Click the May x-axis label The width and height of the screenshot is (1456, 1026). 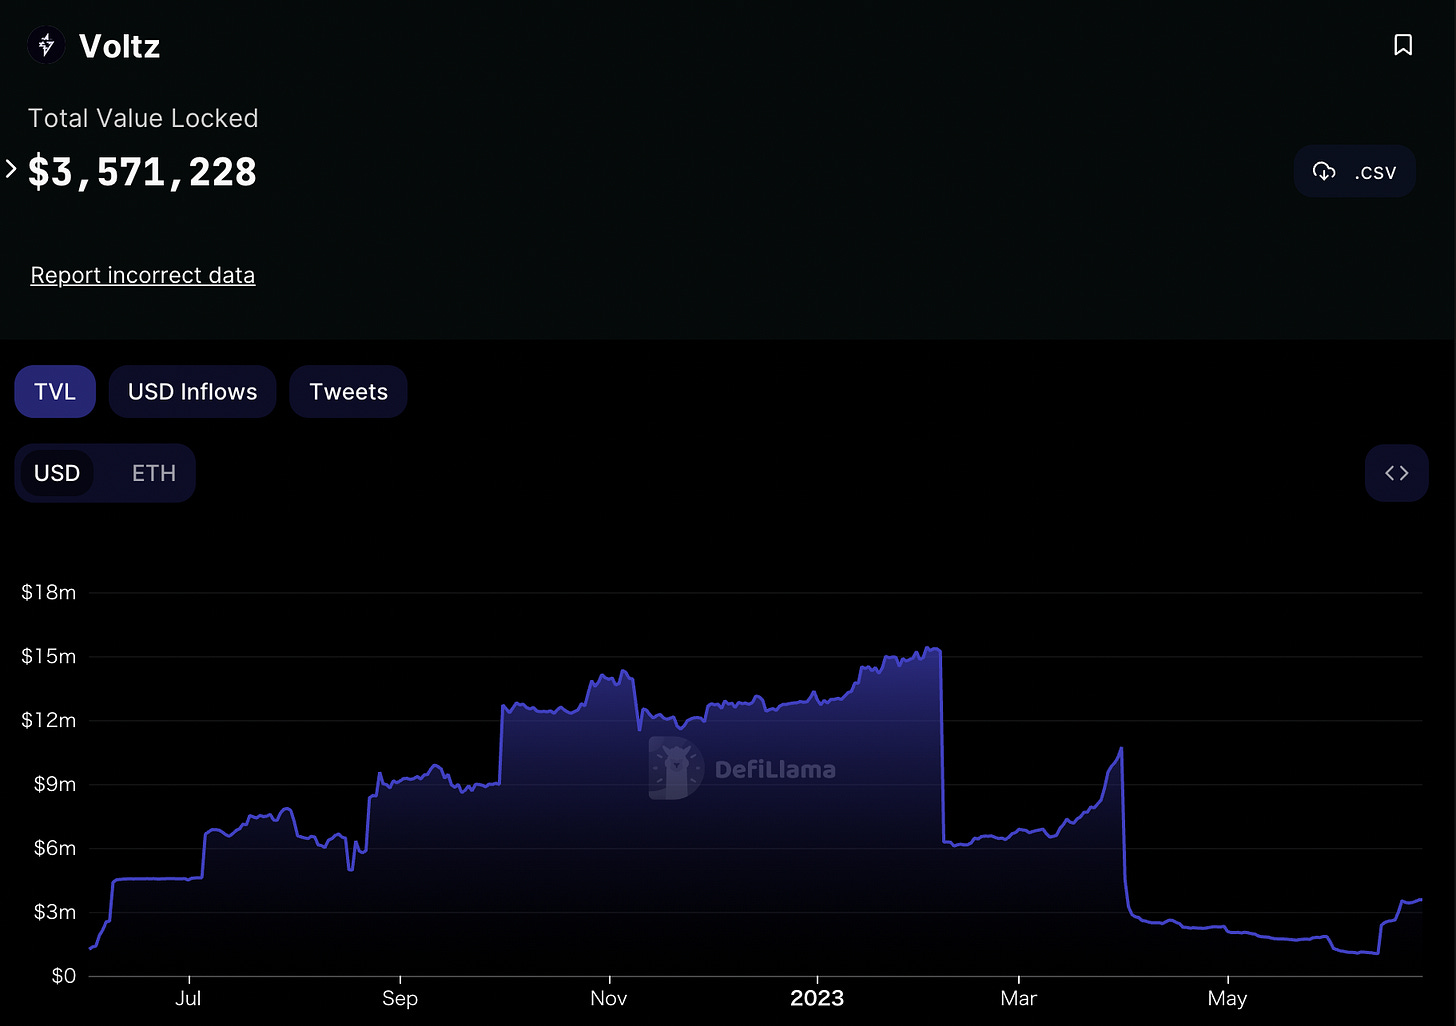point(1227,998)
